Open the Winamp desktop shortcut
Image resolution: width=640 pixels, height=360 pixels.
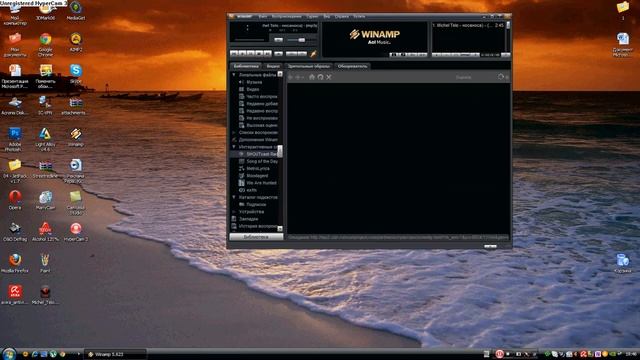point(76,137)
